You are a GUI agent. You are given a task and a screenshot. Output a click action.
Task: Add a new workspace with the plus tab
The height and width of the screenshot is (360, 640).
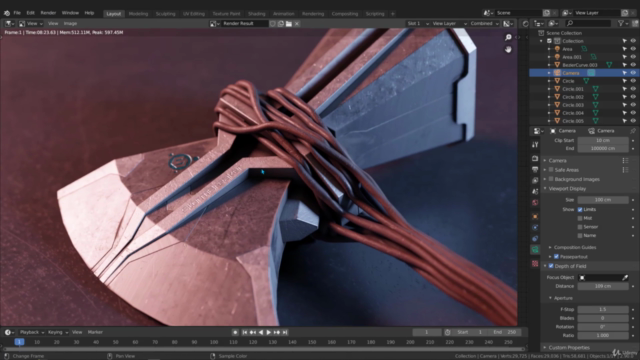coord(393,13)
